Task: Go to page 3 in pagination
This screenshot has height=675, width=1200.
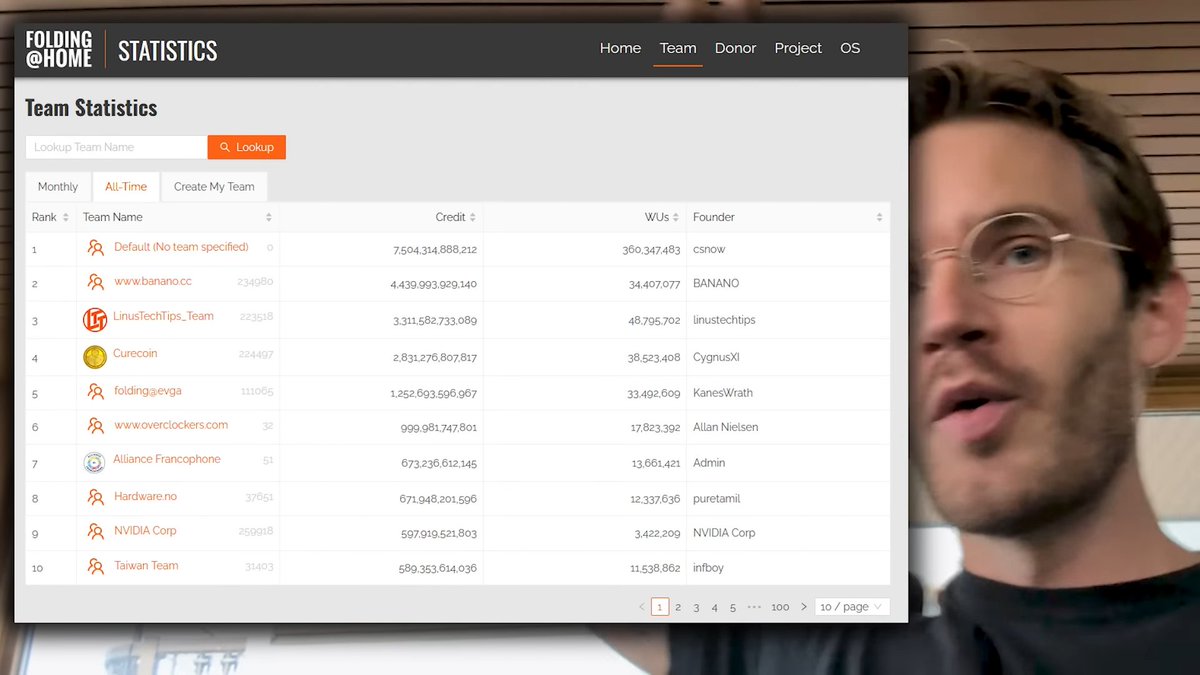Action: coord(696,607)
